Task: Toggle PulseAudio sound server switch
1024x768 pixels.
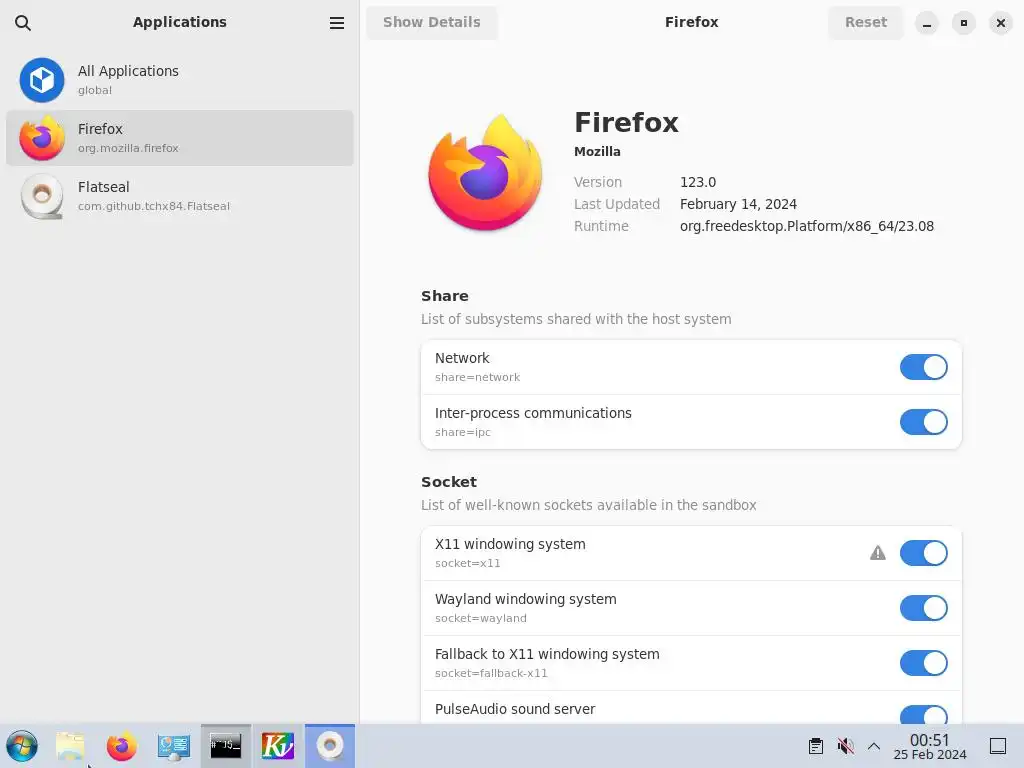Action: 923,714
